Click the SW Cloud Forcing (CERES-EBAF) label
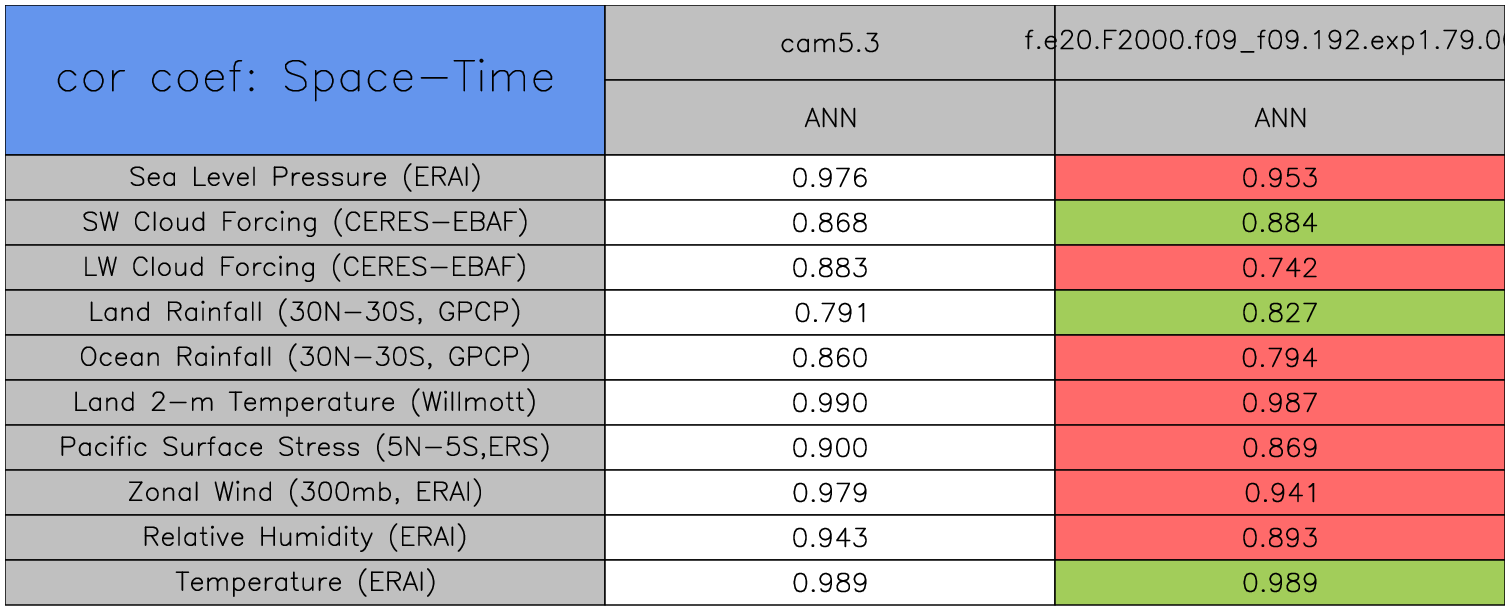The image size is (1510, 611). [305, 223]
